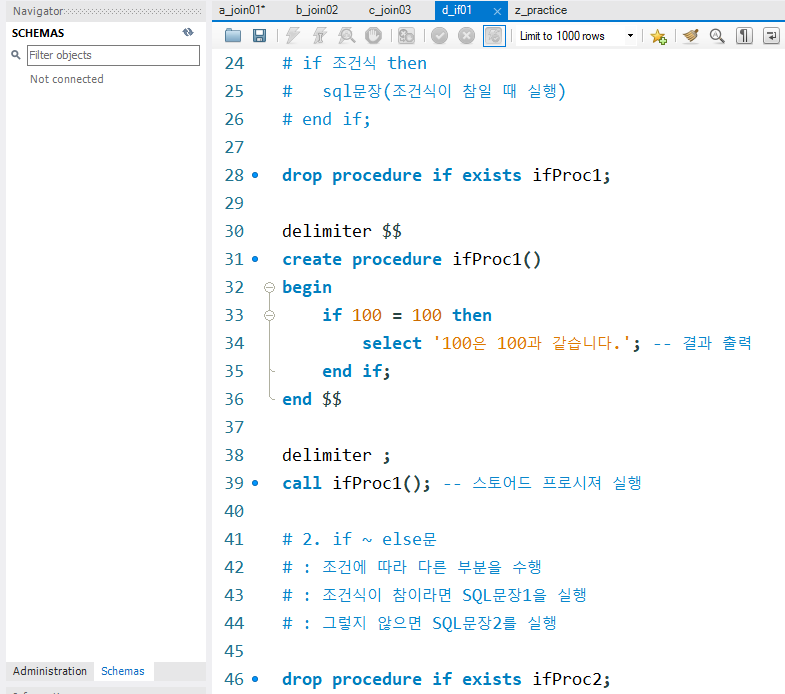Beautify query with broom icon
The image size is (785, 694).
(691, 36)
